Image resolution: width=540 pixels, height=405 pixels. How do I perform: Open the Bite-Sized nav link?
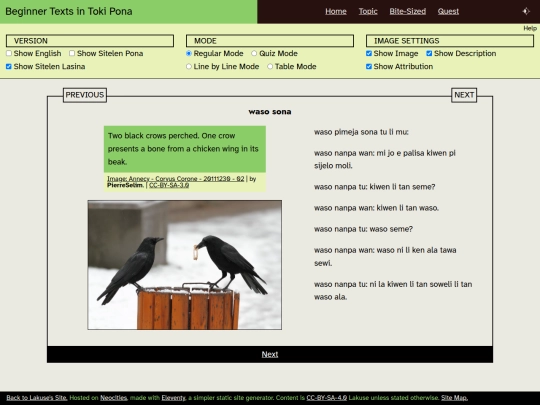407,11
